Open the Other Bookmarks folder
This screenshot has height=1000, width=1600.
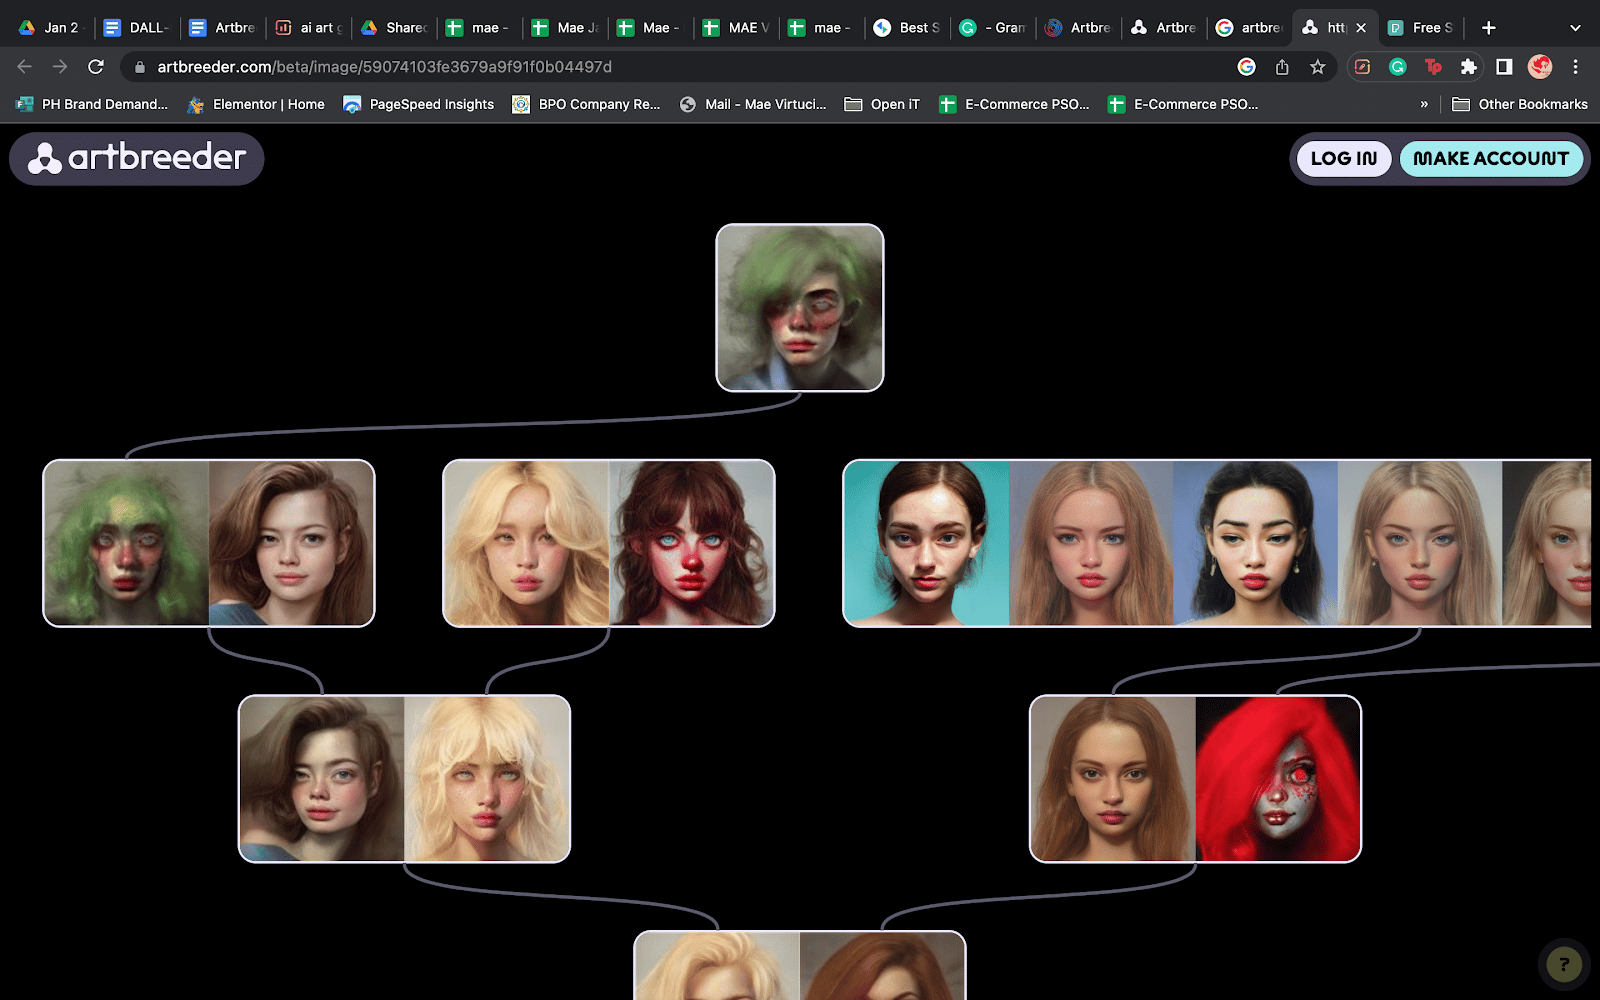1520,104
